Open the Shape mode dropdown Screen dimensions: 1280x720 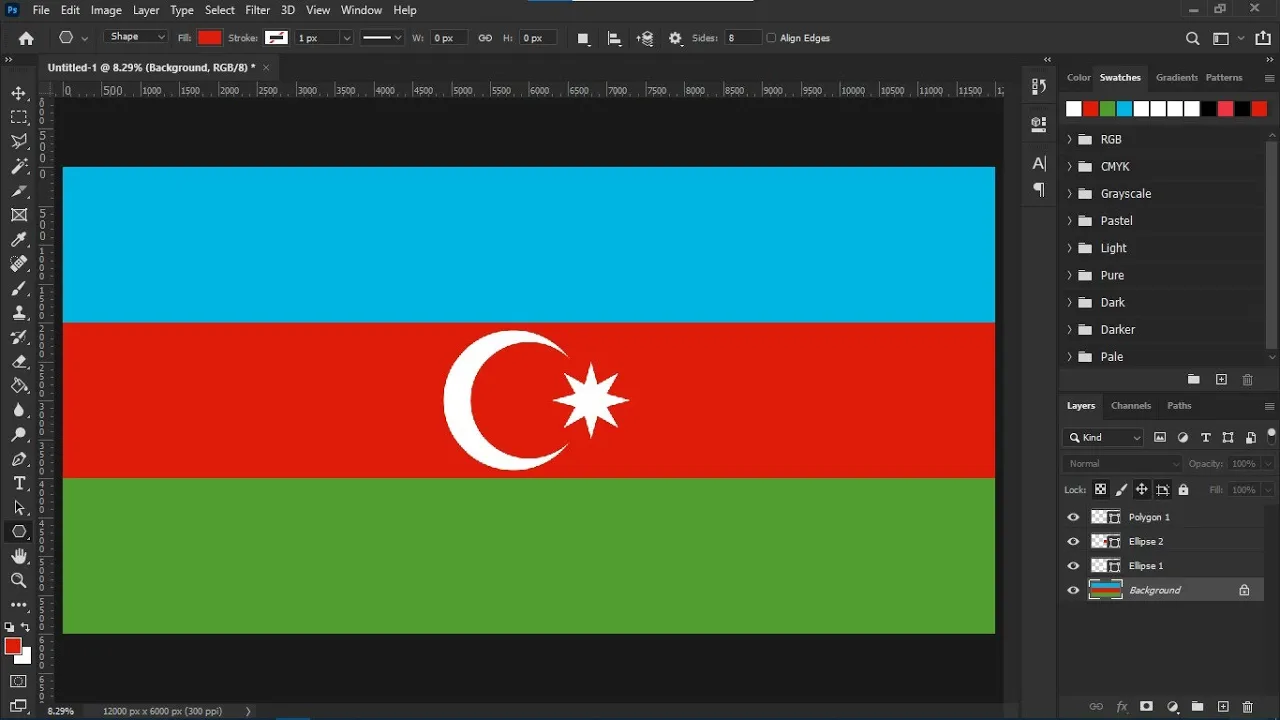[x=136, y=37]
